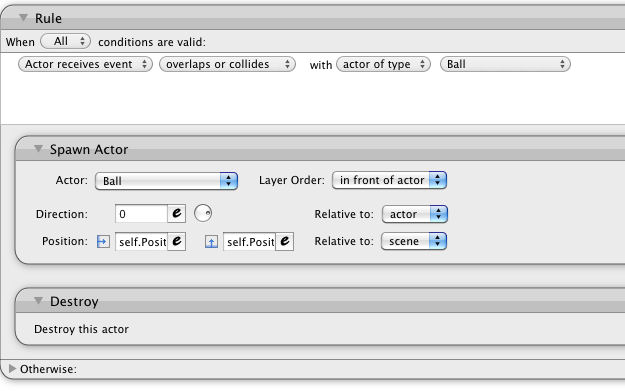Collapse the Spawn Actor behavior

coord(38,149)
